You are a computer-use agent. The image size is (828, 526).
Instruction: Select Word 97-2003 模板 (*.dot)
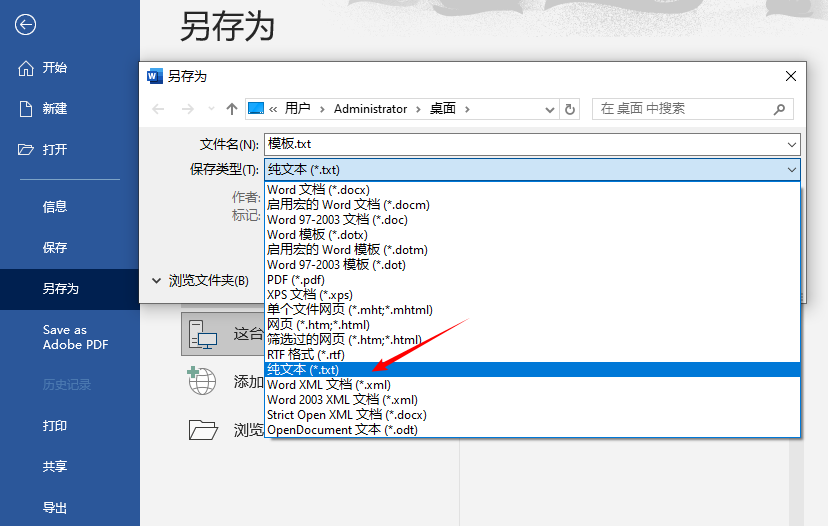pyautogui.click(x=532, y=265)
